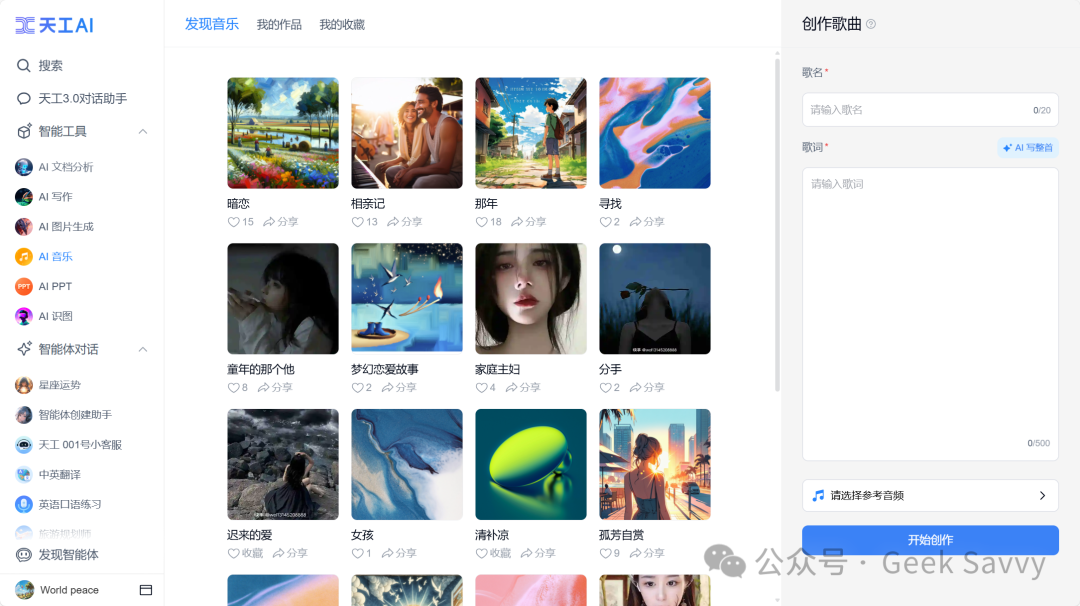Open the AI PPT icon

tap(23, 286)
